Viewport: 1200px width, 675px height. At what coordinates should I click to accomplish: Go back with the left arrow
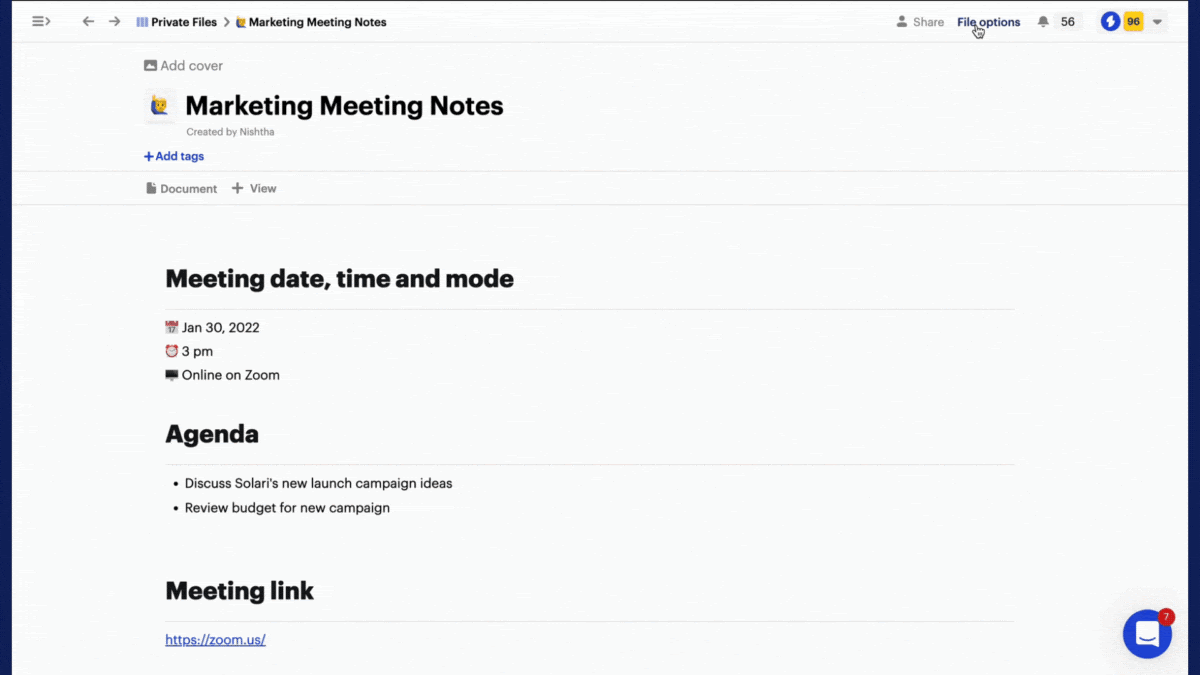[x=88, y=21]
